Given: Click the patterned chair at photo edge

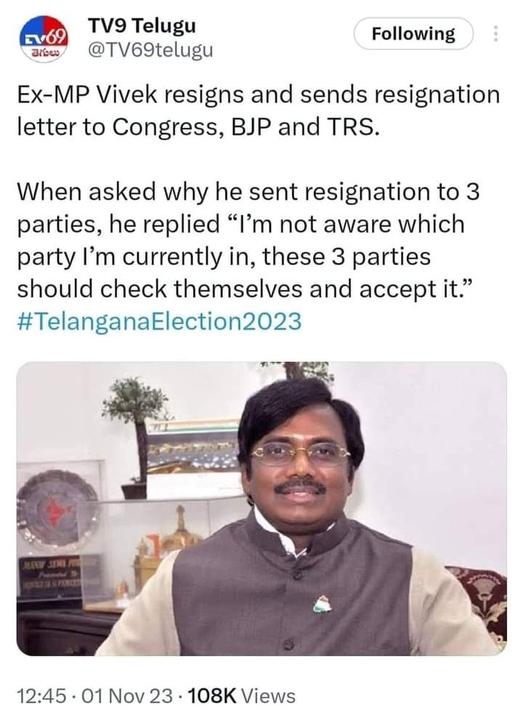Looking at the screenshot, I should pyautogui.click(x=478, y=604).
